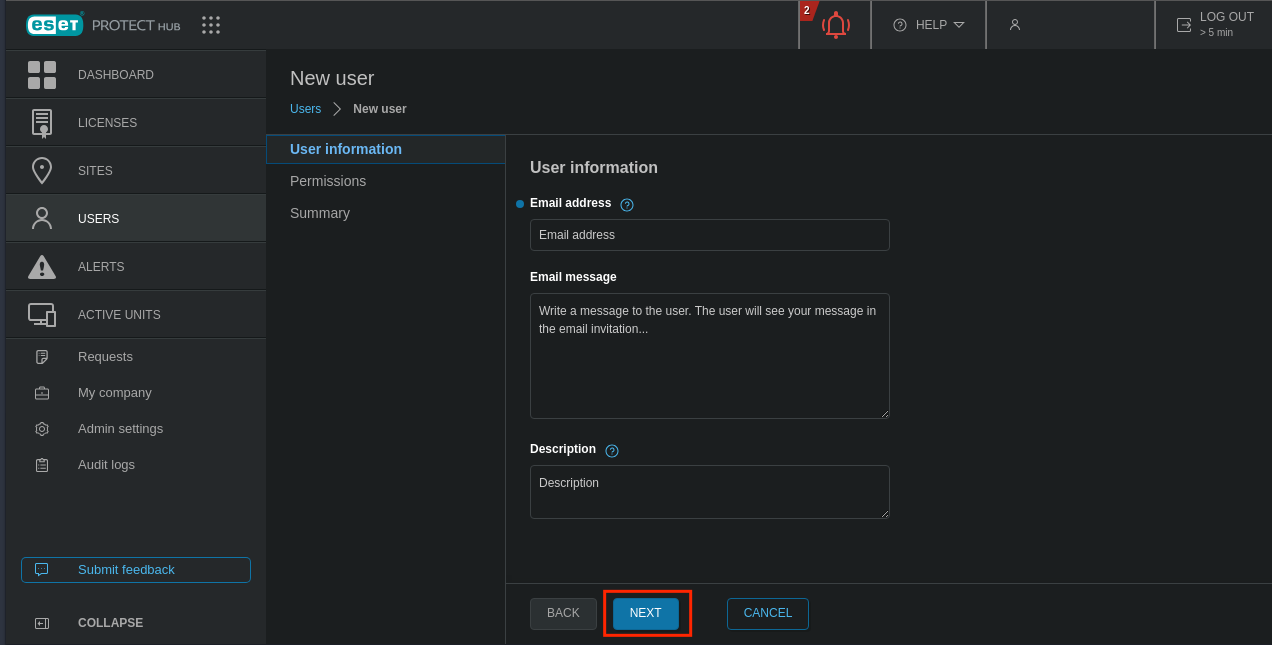
Task: Click the Sites location pin icon
Action: point(42,171)
